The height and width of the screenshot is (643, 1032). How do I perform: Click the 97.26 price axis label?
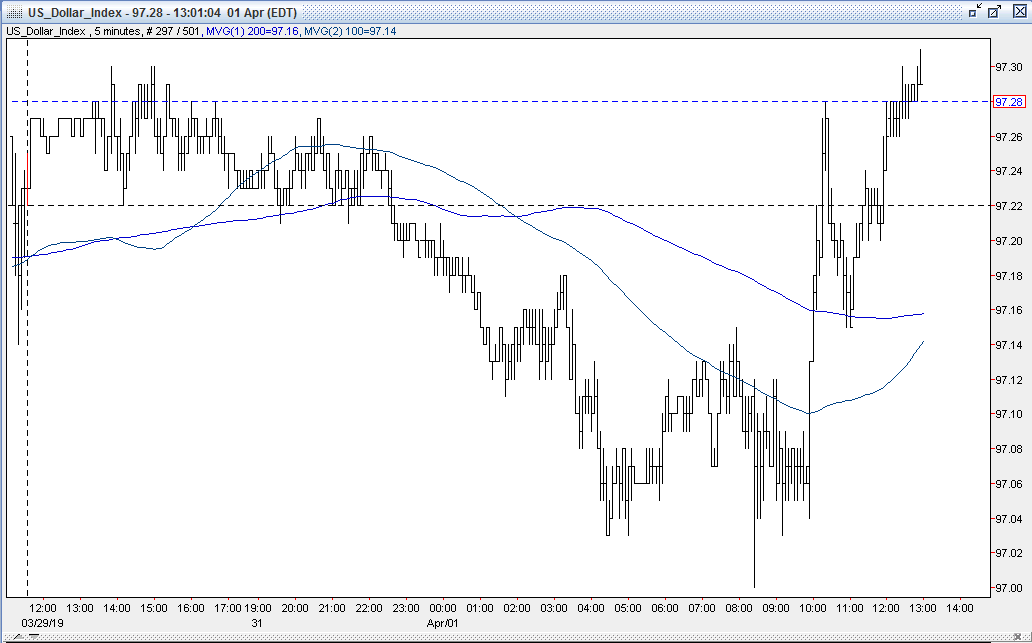(1008, 137)
